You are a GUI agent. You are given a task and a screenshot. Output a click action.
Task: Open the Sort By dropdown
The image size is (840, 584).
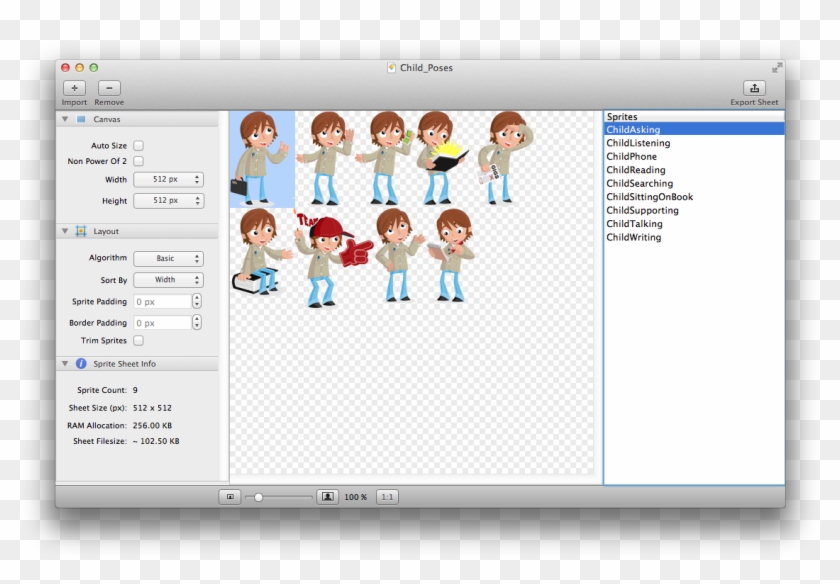click(168, 279)
